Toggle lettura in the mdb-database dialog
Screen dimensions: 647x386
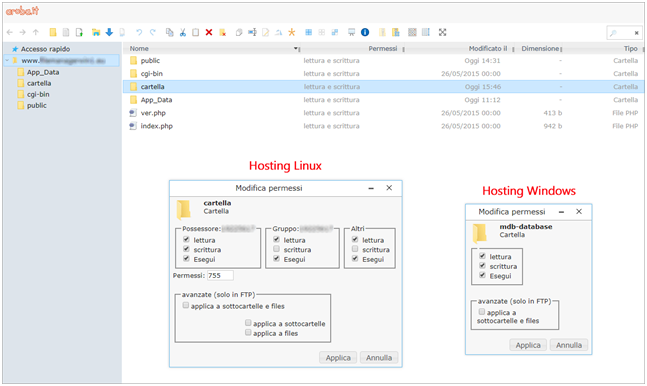click(482, 256)
